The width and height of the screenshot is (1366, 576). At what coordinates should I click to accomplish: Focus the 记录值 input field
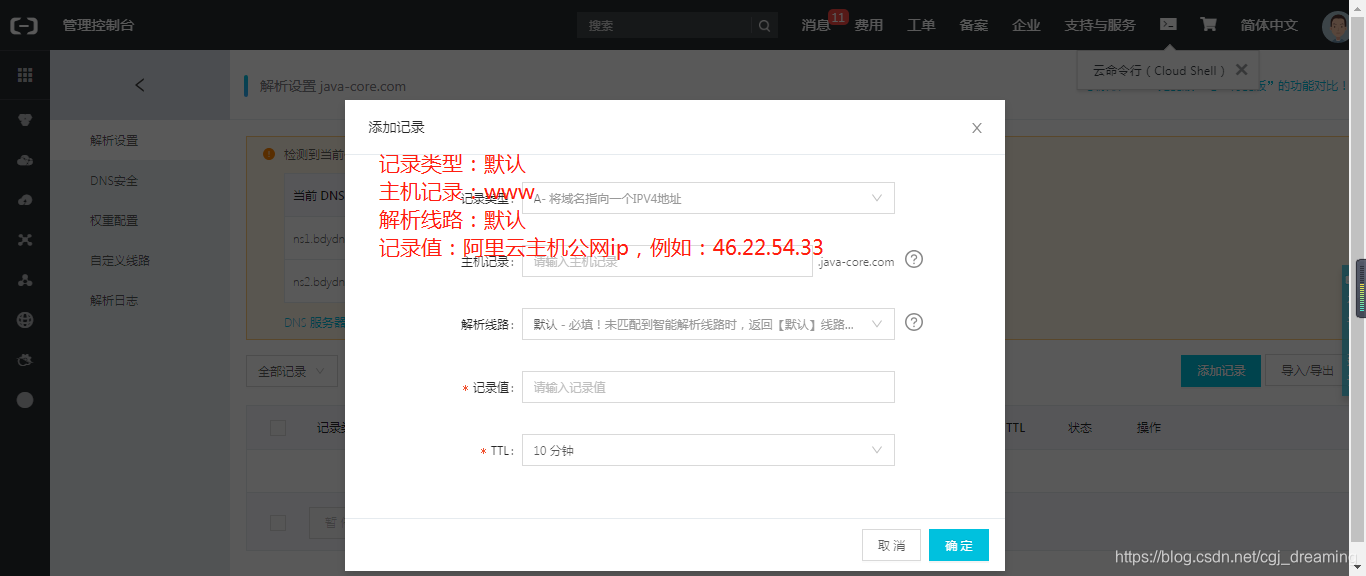click(x=708, y=387)
